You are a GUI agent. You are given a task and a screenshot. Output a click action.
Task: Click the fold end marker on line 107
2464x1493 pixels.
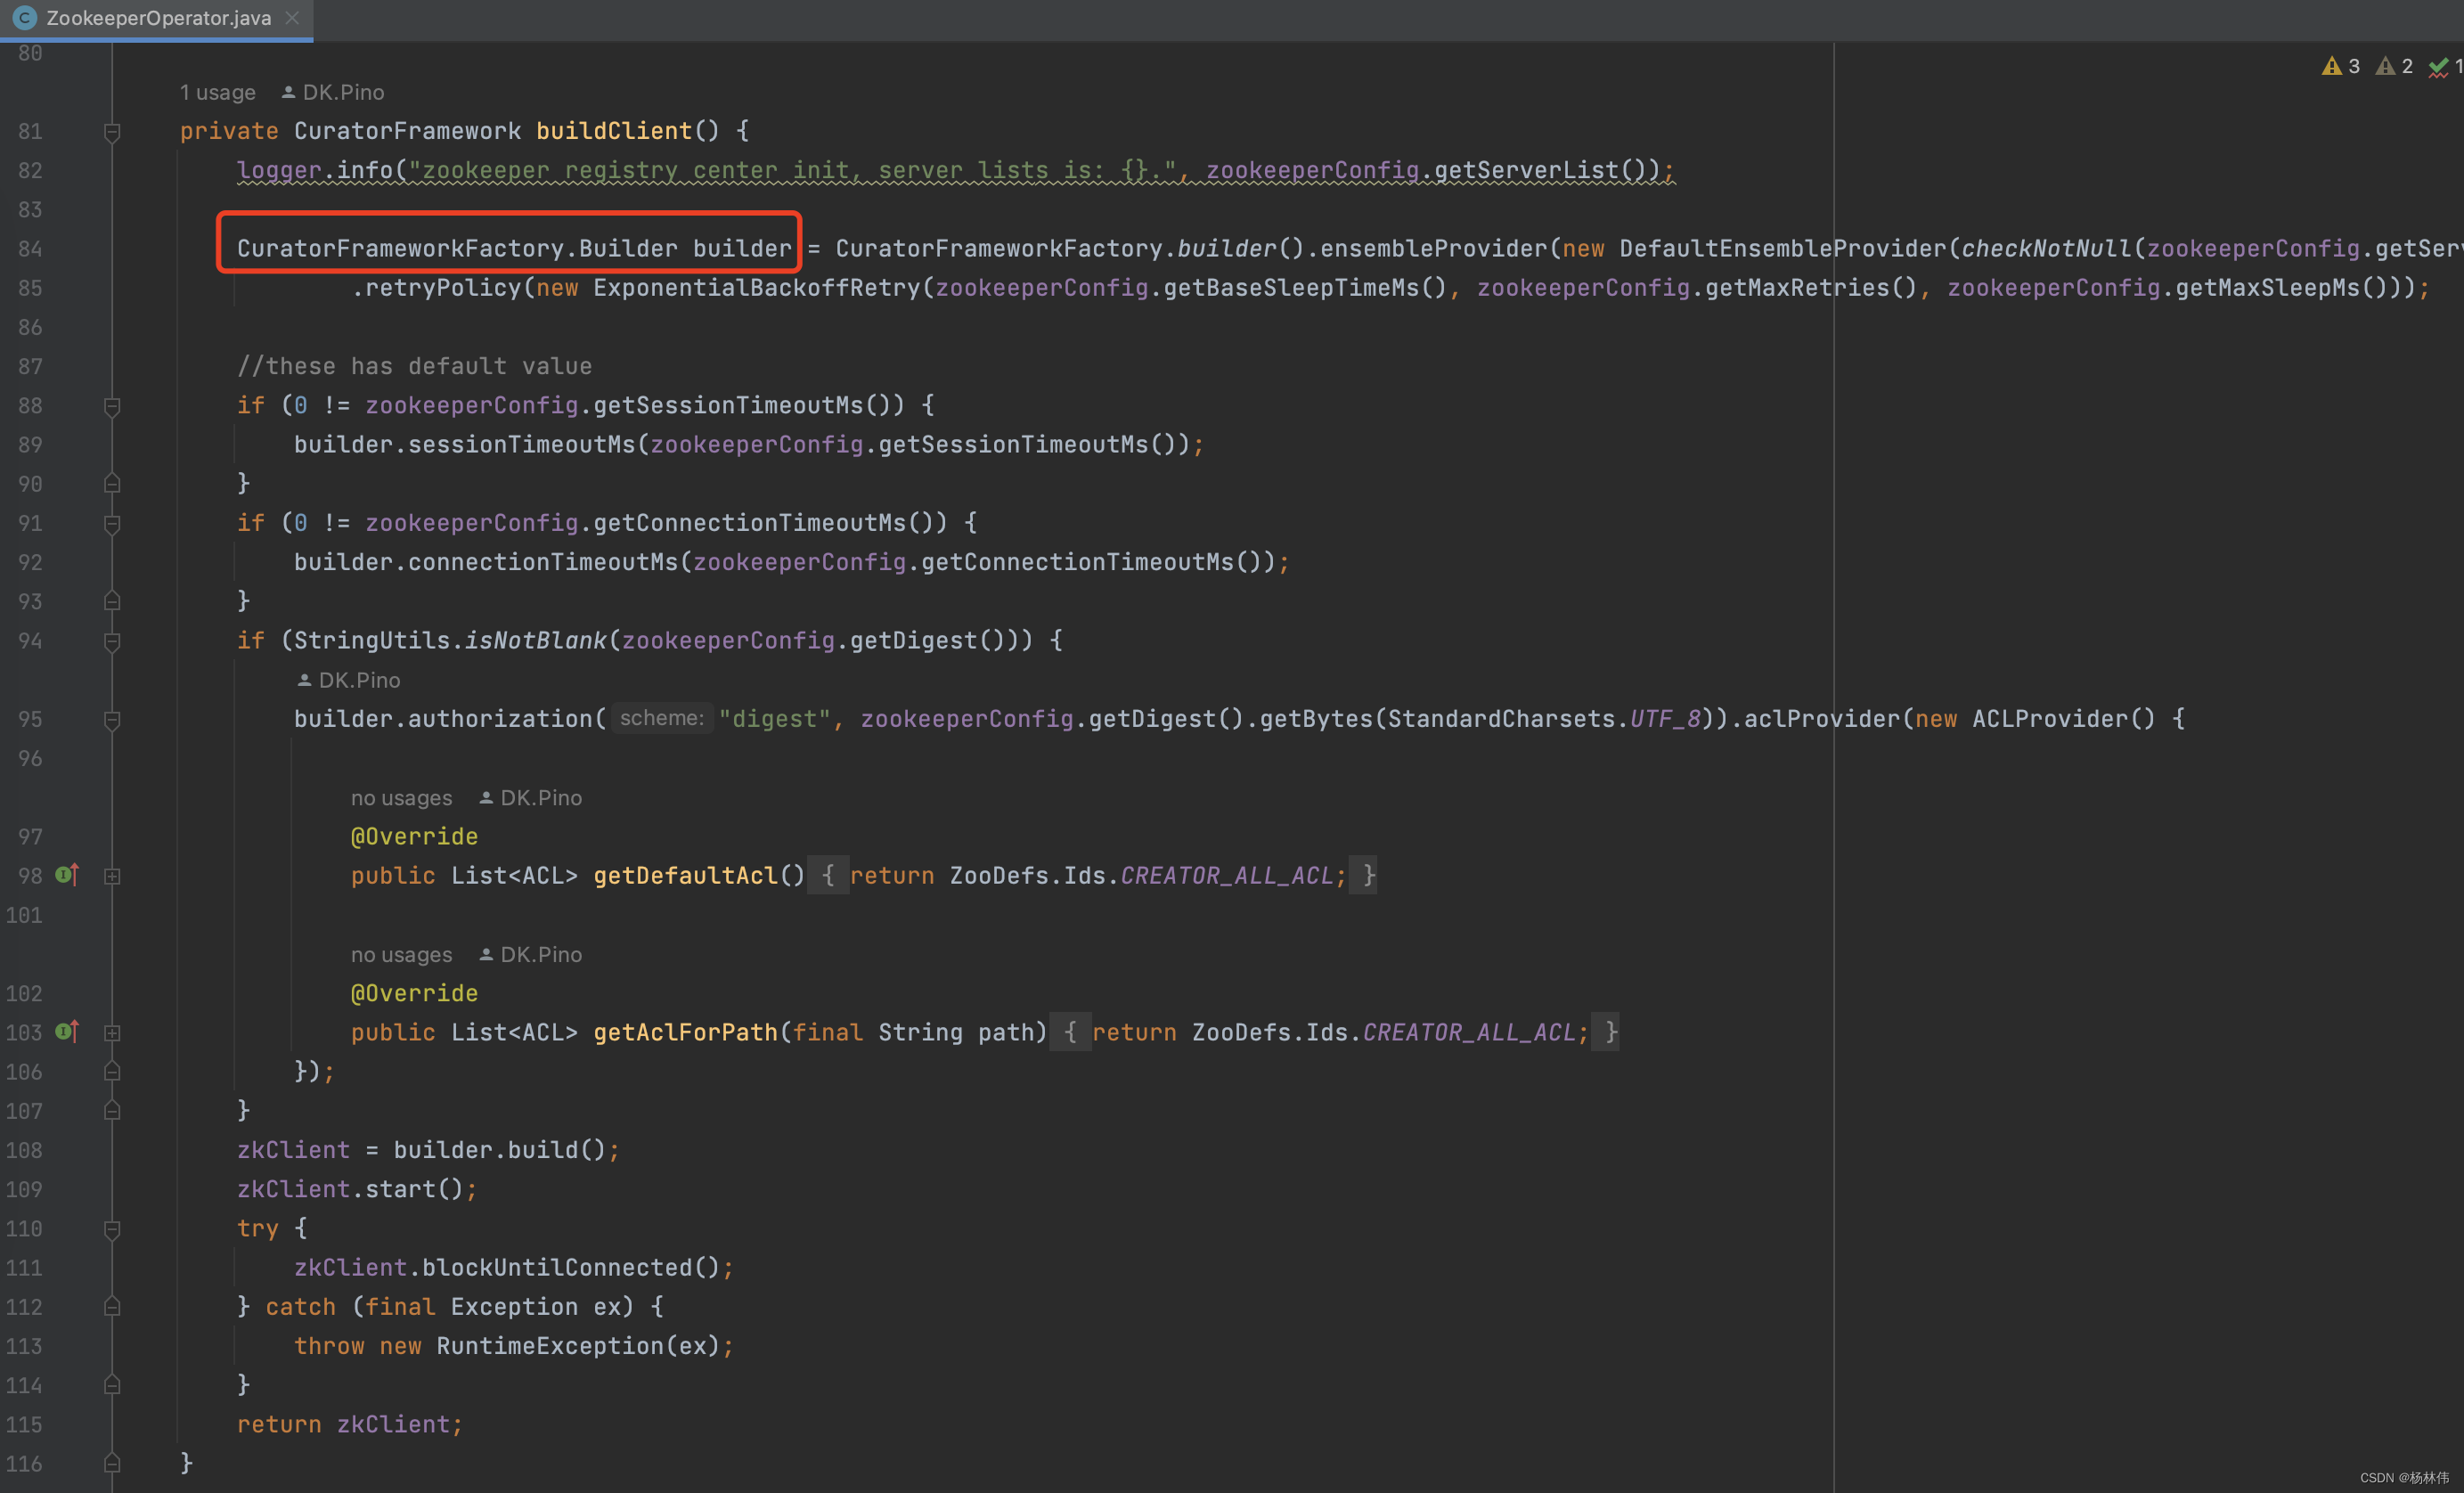[112, 1111]
